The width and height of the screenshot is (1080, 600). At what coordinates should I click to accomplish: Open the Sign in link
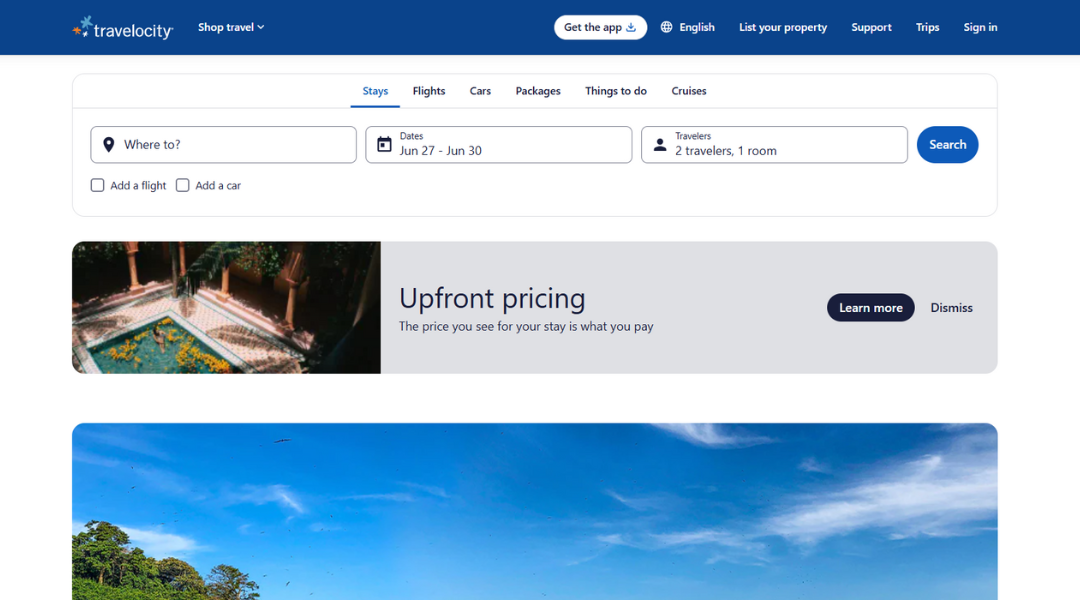click(980, 28)
